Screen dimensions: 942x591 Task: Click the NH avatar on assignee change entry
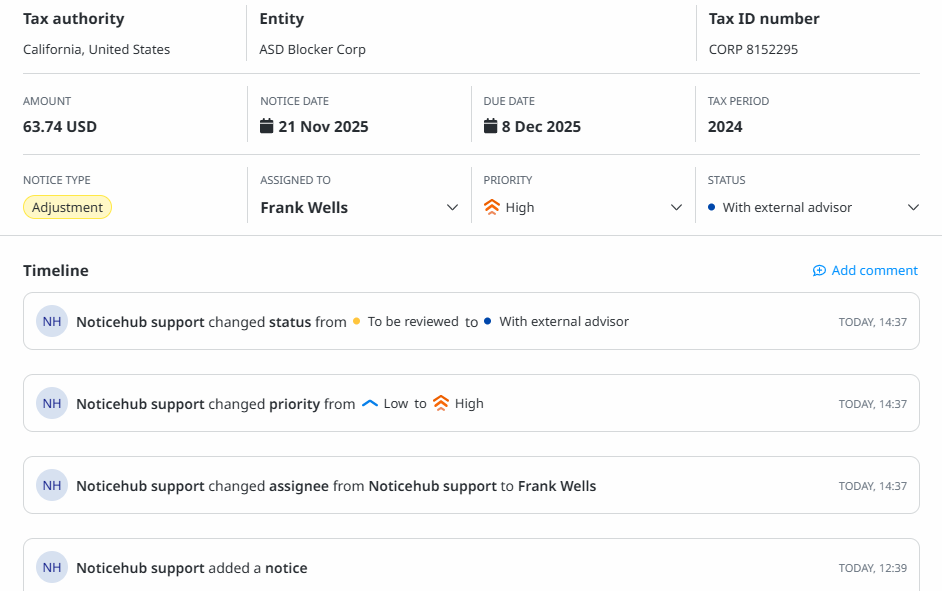click(52, 485)
